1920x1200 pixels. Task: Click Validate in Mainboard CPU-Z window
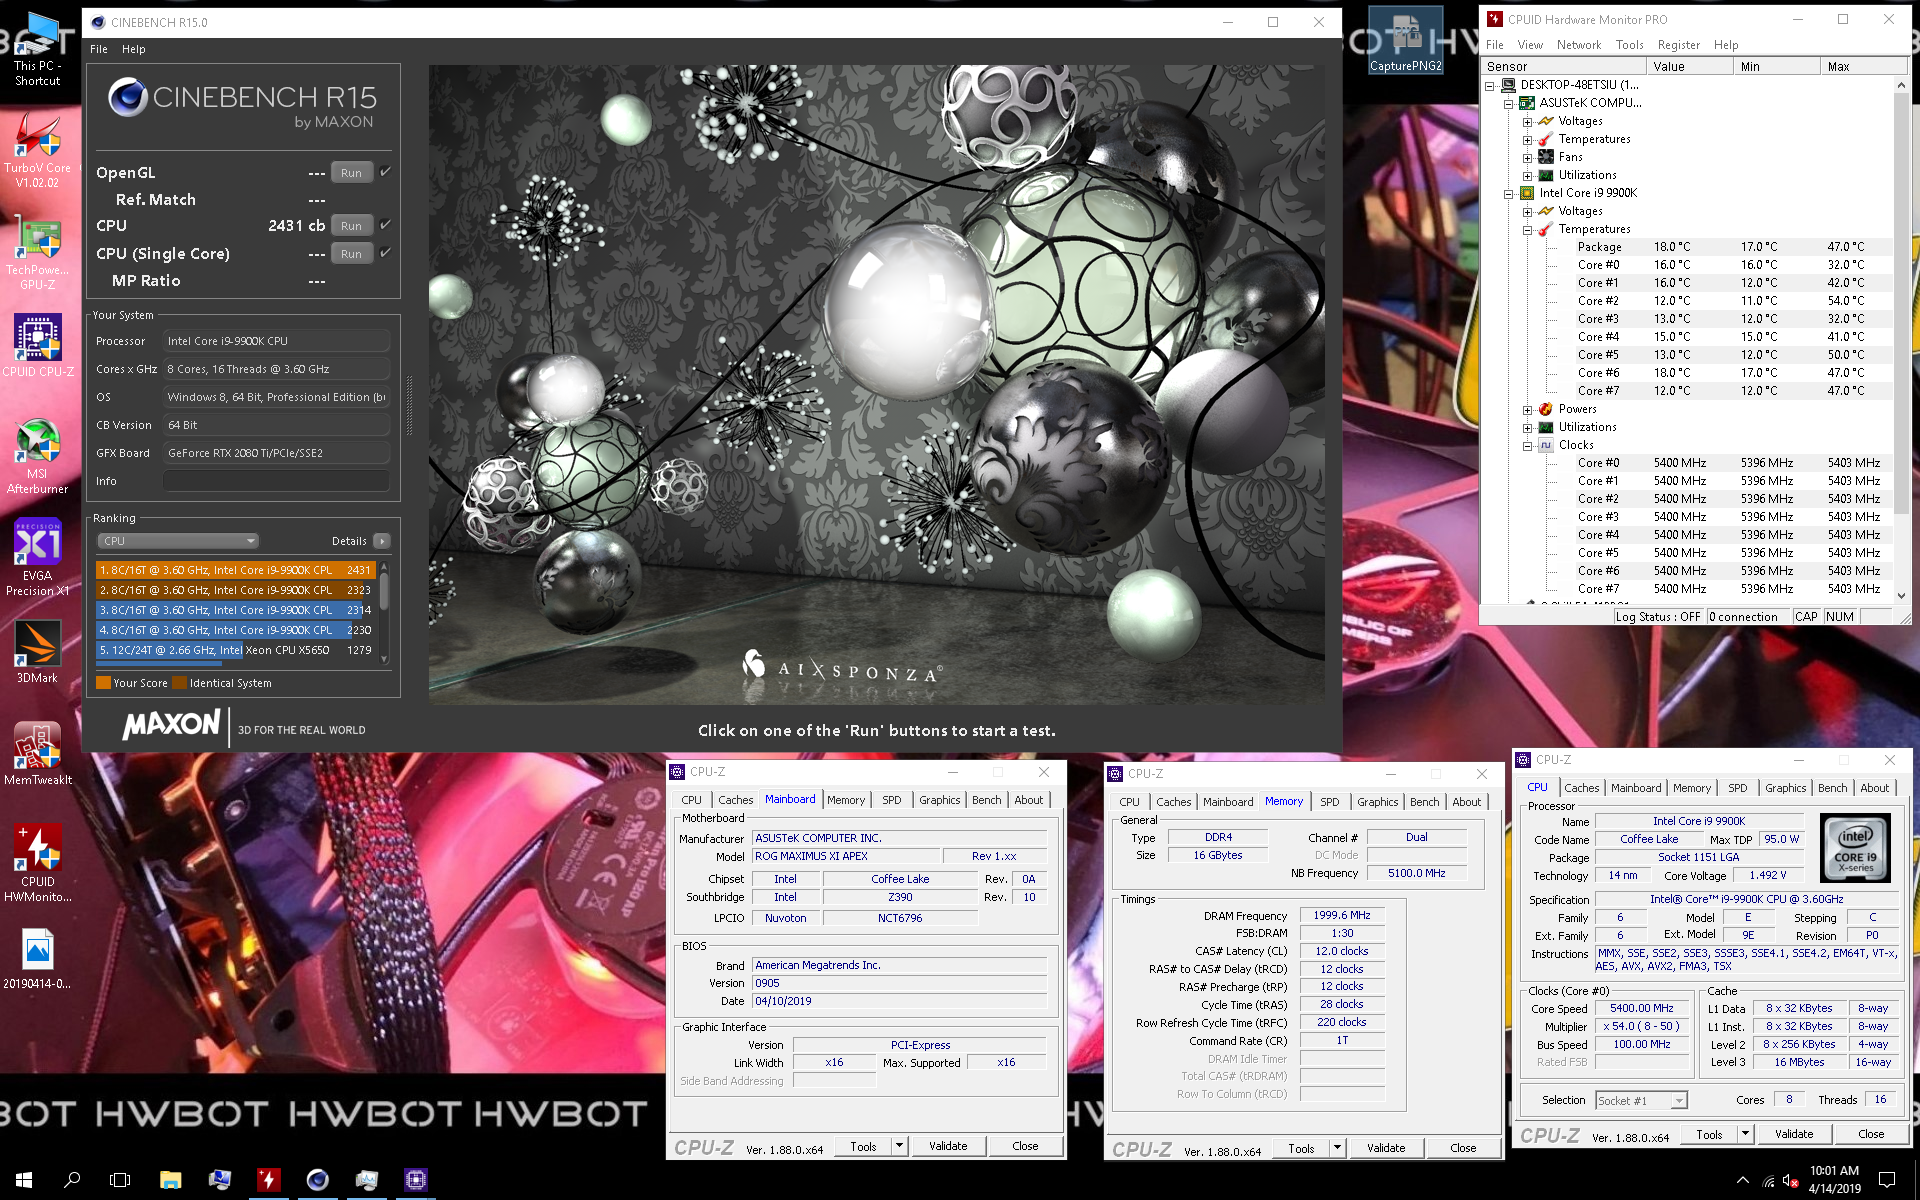tap(948, 1146)
